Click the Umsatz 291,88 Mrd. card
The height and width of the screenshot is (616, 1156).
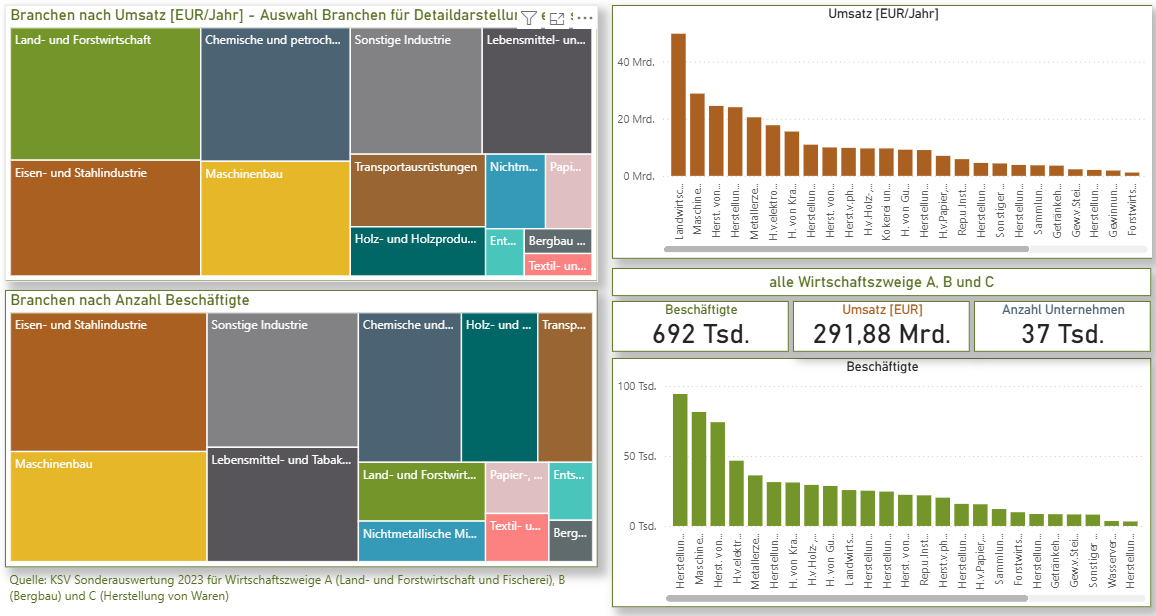point(881,326)
